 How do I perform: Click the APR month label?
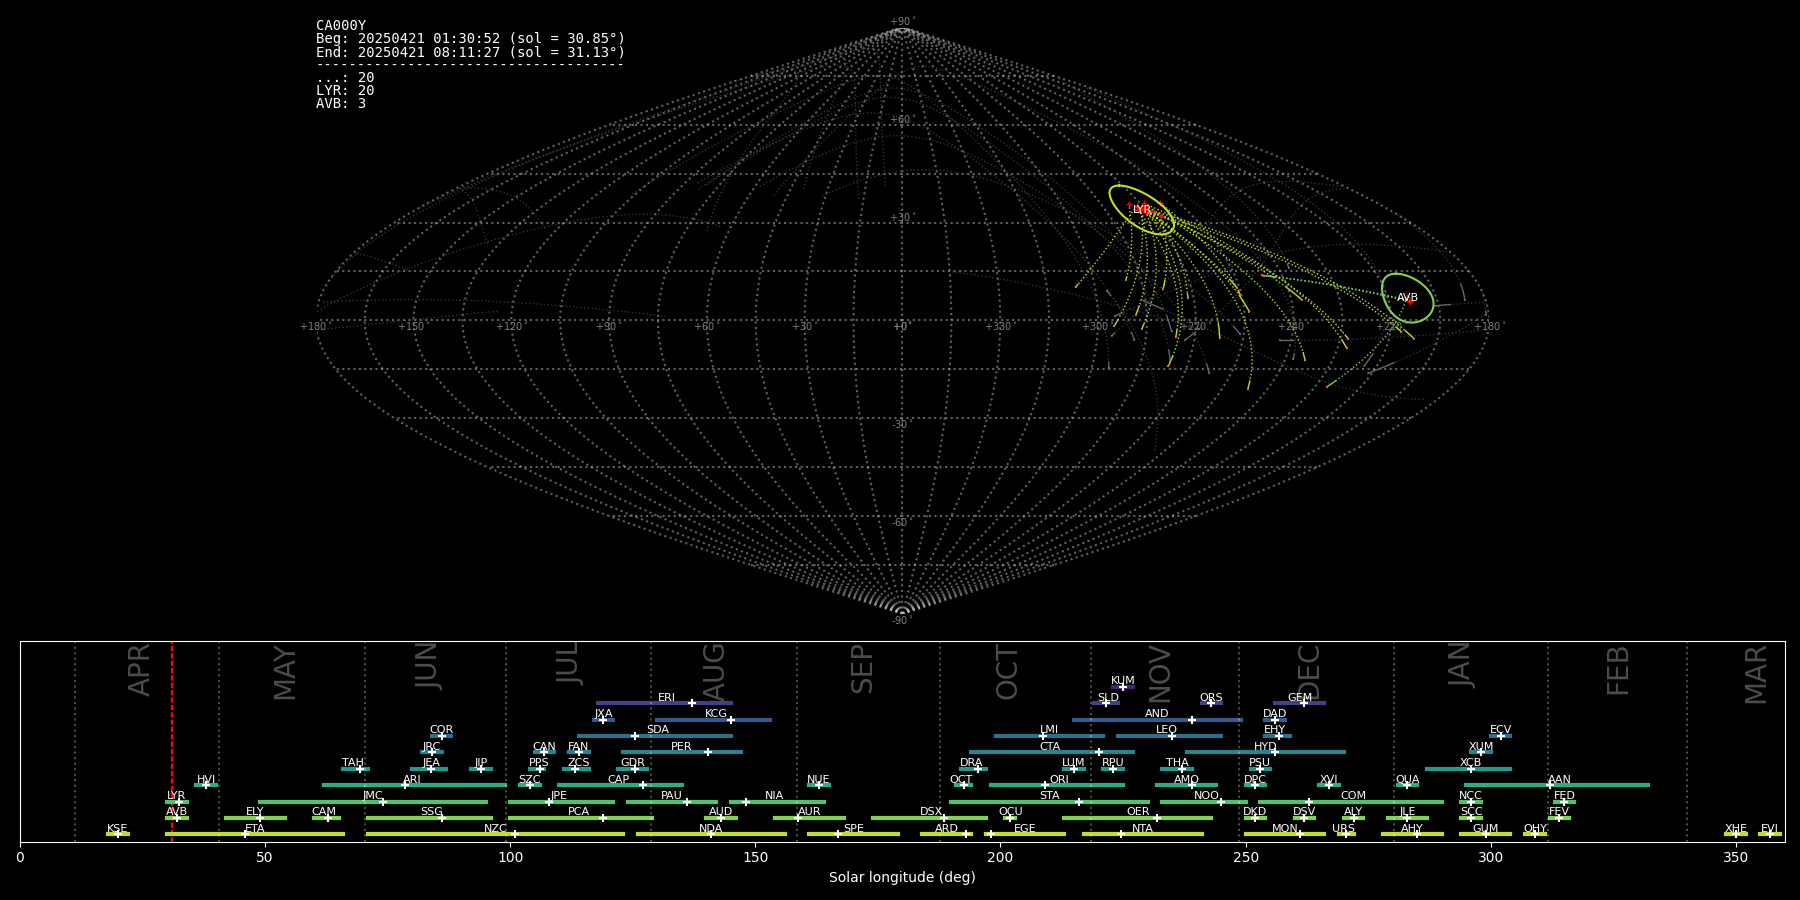[x=140, y=670]
